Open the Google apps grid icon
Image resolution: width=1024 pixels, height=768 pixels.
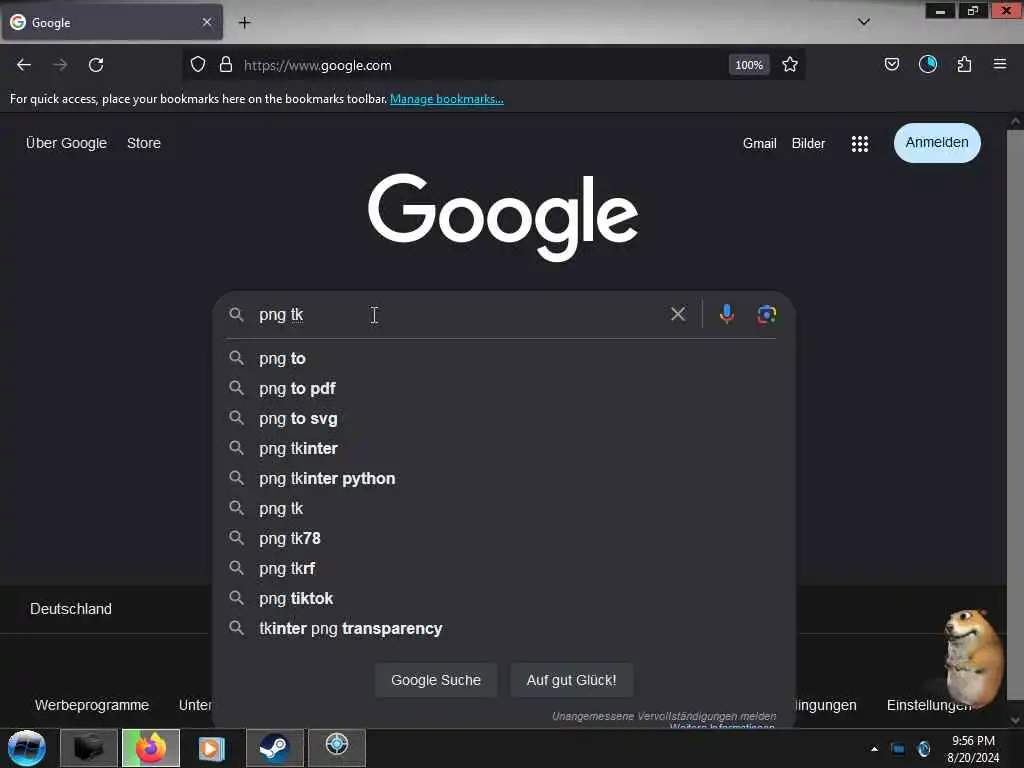(860, 144)
